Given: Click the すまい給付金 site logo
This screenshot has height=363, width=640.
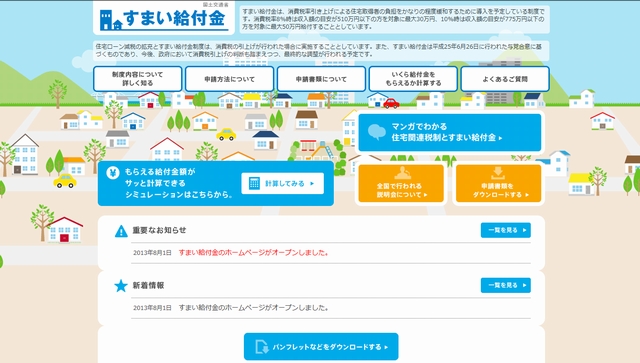Looking at the screenshot, I should (x=163, y=19).
